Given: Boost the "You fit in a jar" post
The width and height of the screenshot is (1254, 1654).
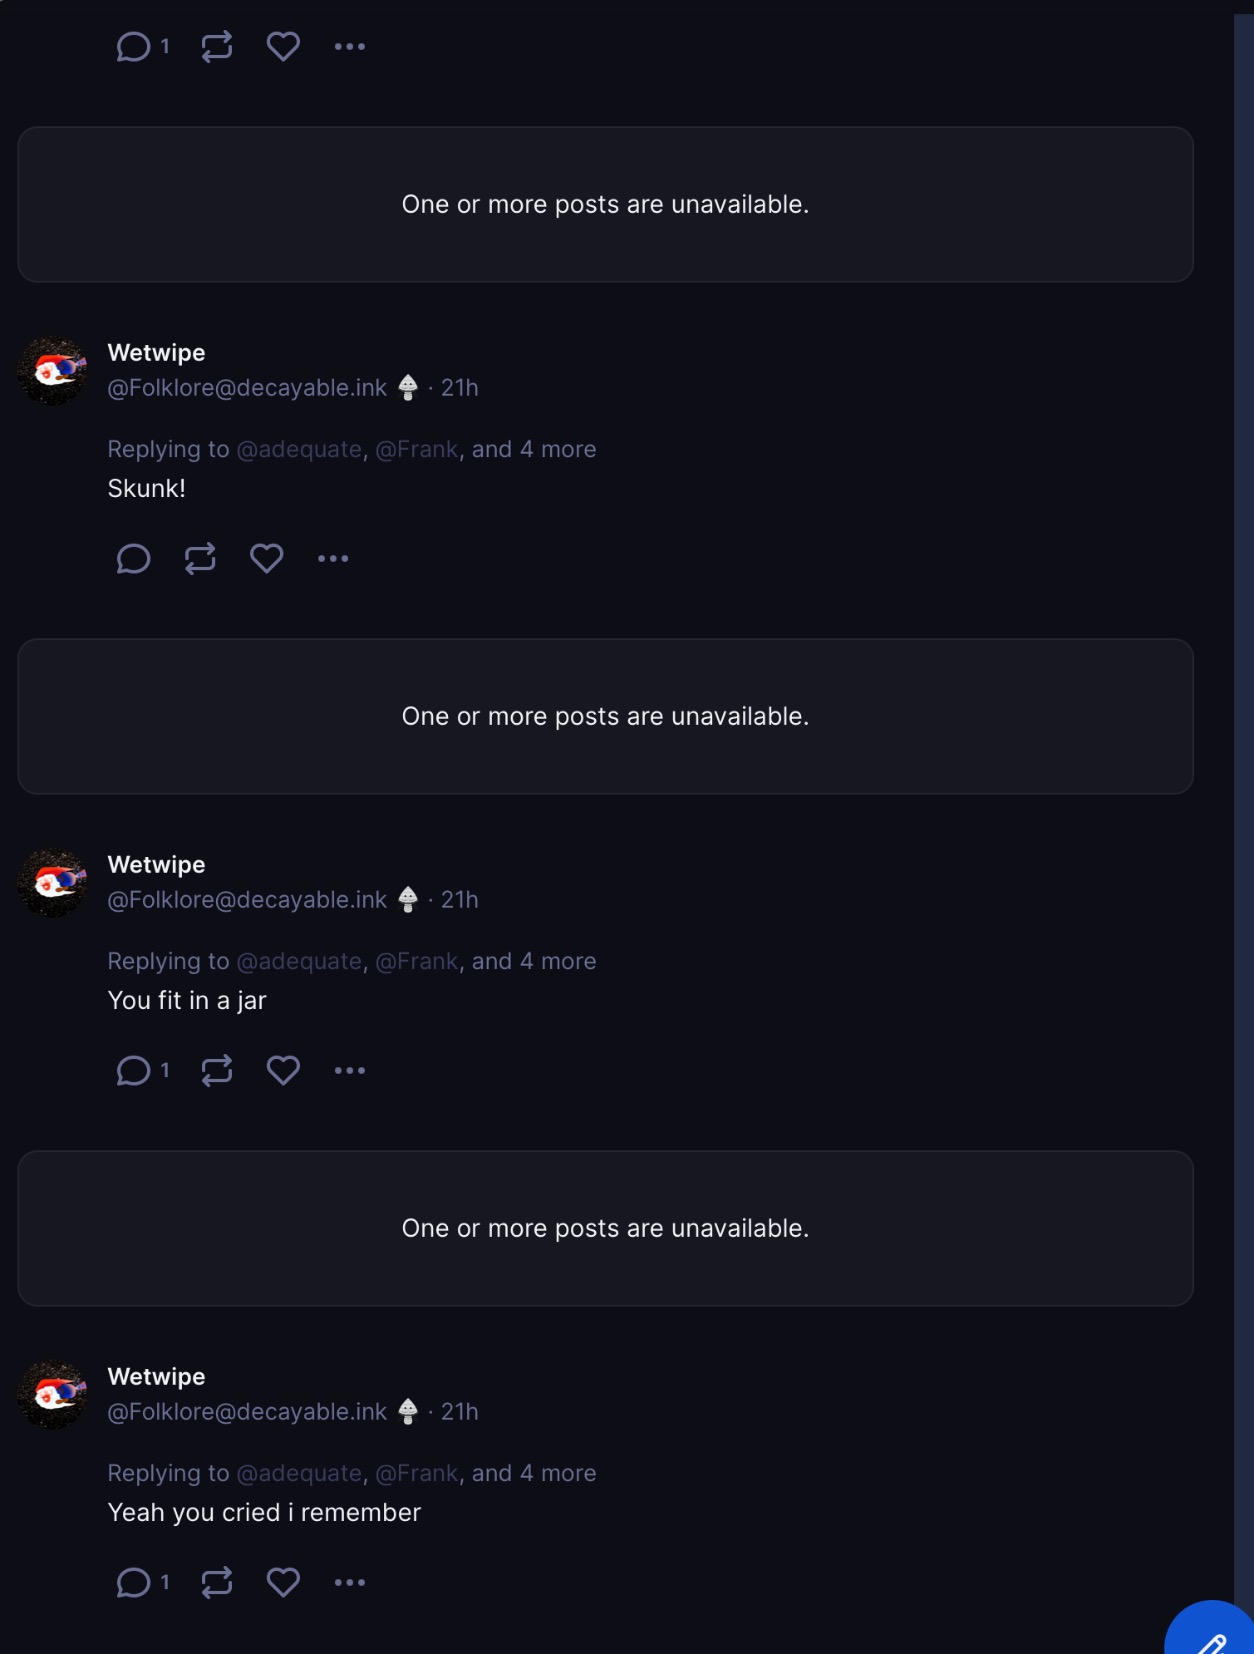Looking at the screenshot, I should tap(216, 1070).
